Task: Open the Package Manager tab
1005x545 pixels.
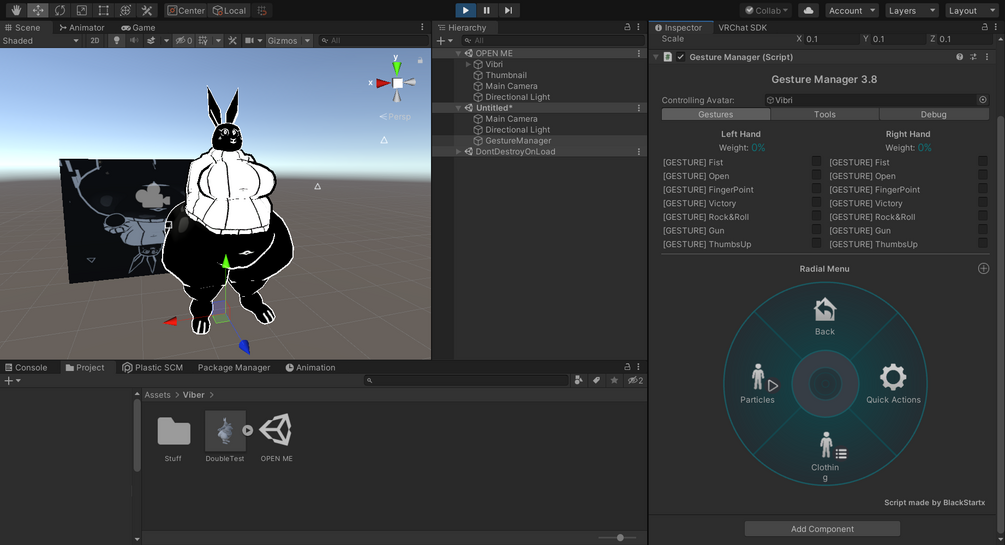Action: (234, 367)
